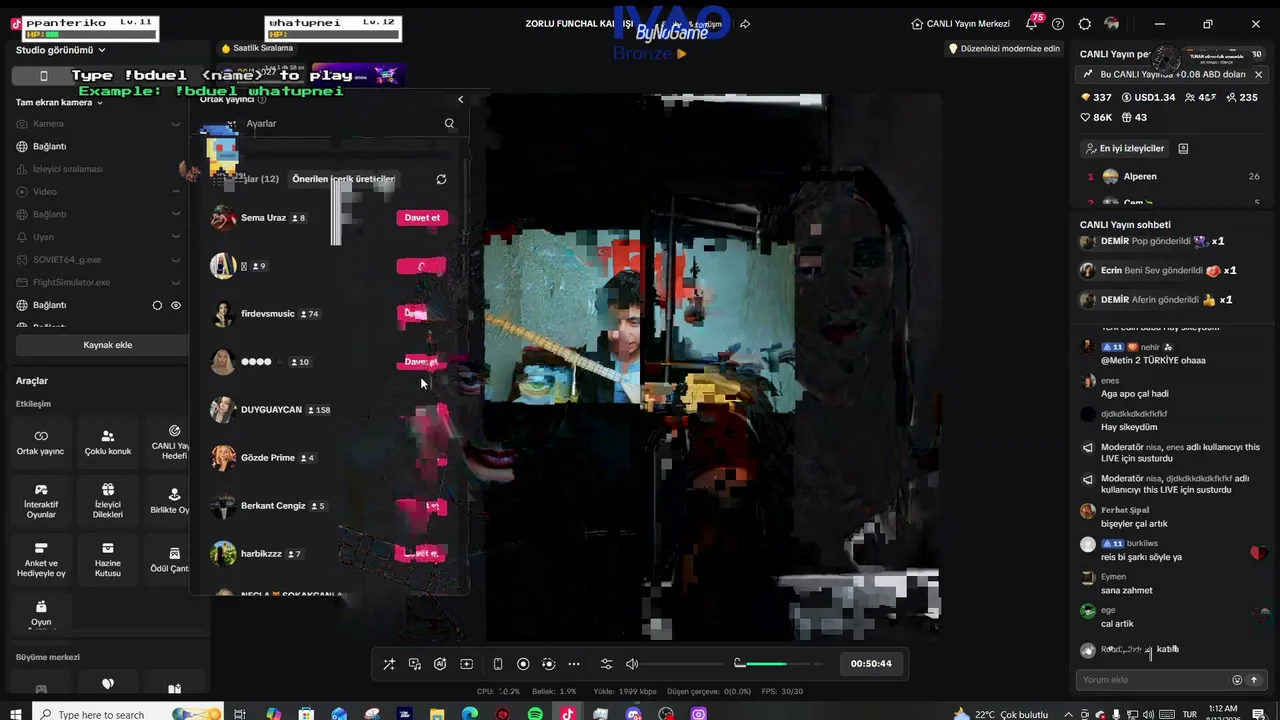
Task: Adjust the speaker volume slider
Action: click(x=682, y=664)
